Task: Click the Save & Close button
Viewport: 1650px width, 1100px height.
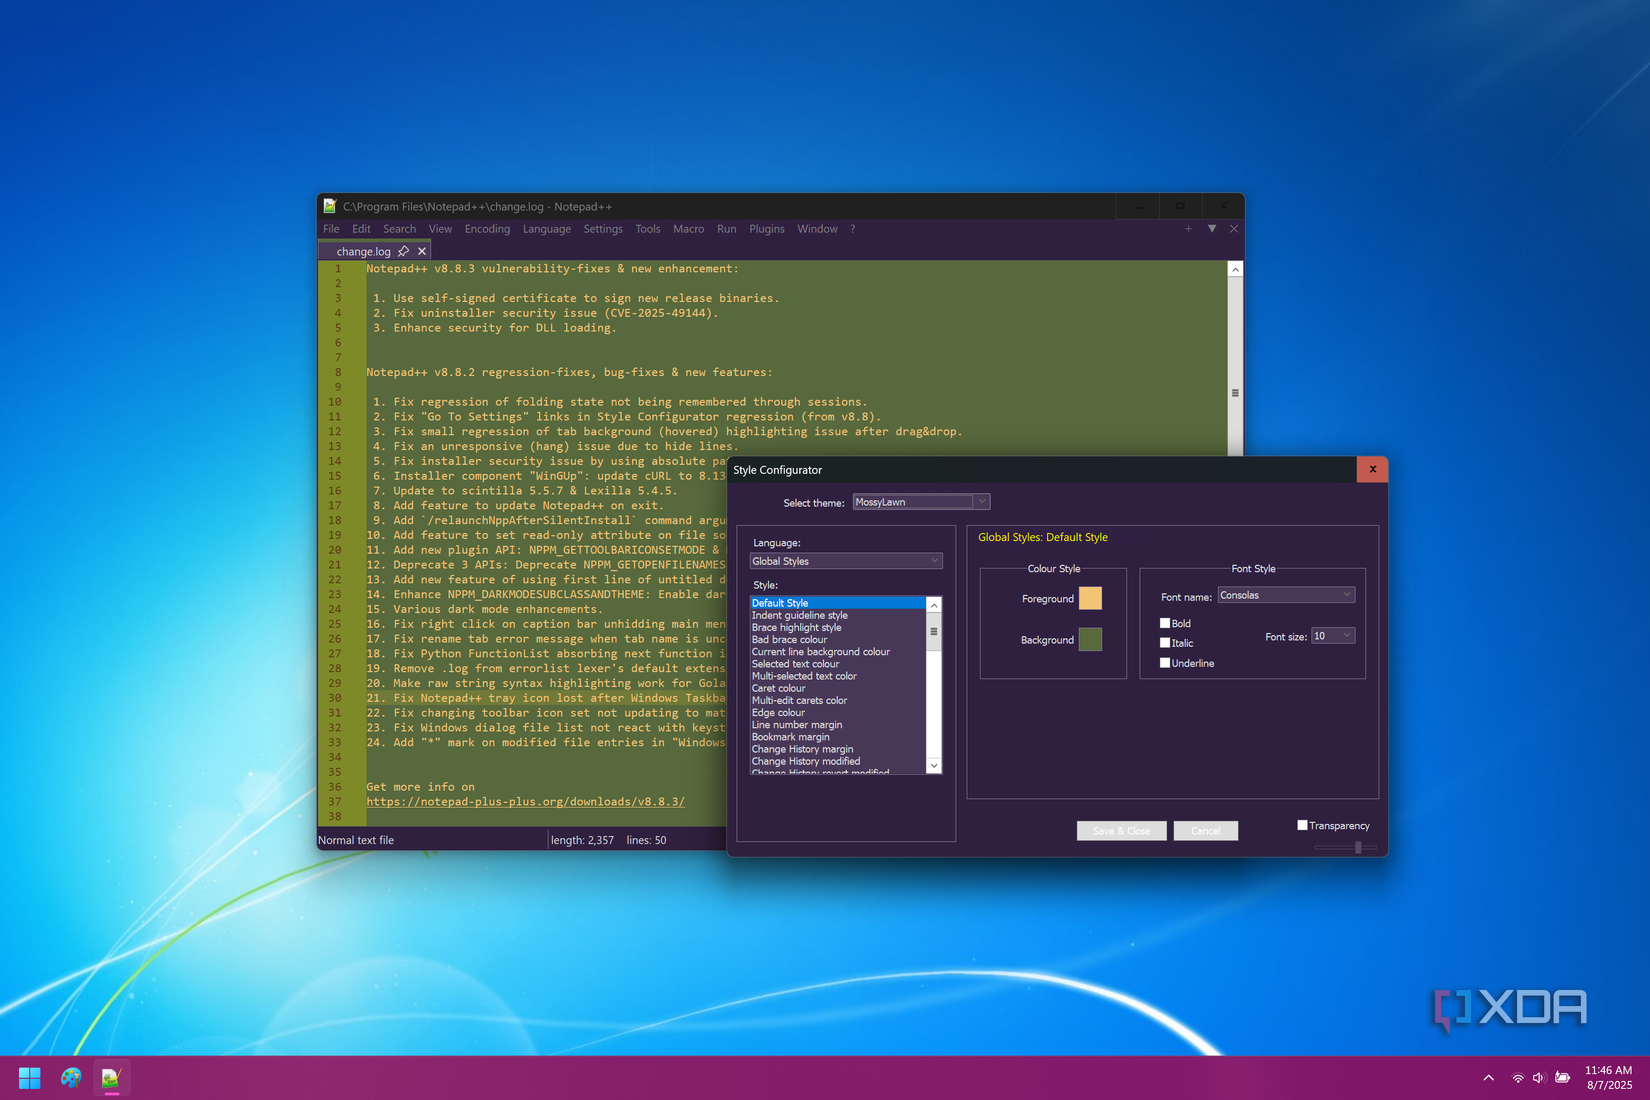Action: coord(1120,830)
